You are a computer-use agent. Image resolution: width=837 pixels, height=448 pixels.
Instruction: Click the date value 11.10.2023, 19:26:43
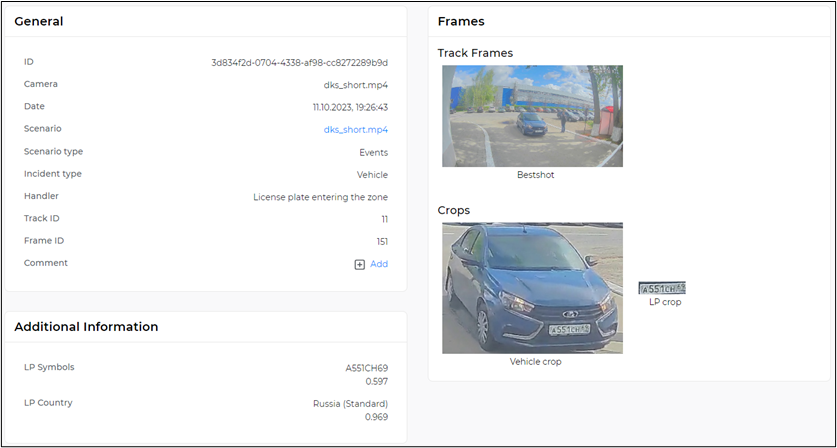click(x=350, y=107)
